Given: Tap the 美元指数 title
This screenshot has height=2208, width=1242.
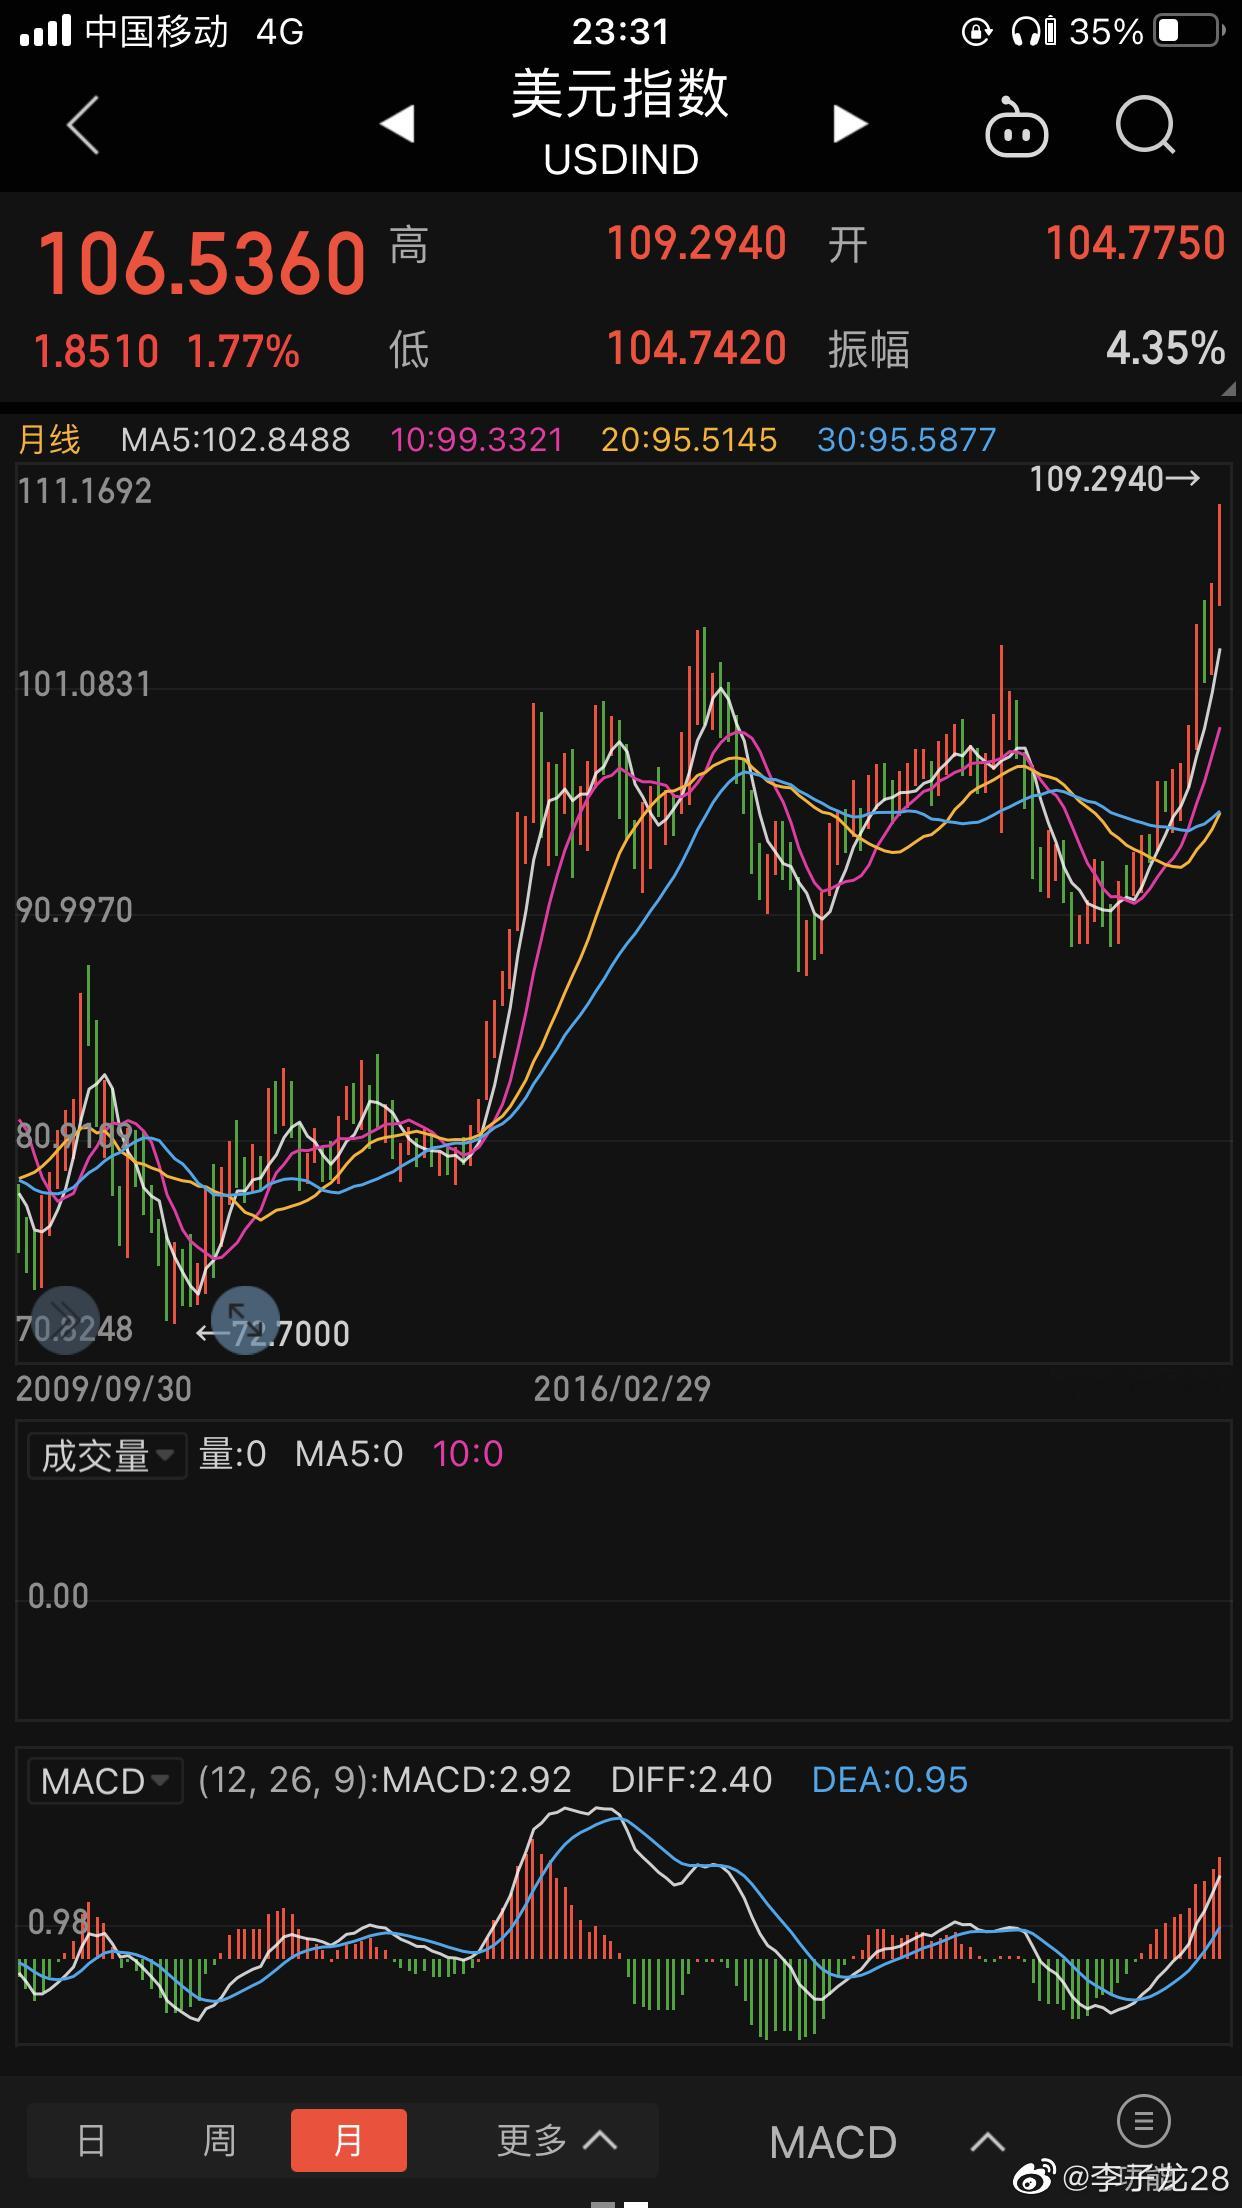Looking at the screenshot, I should [620, 94].
